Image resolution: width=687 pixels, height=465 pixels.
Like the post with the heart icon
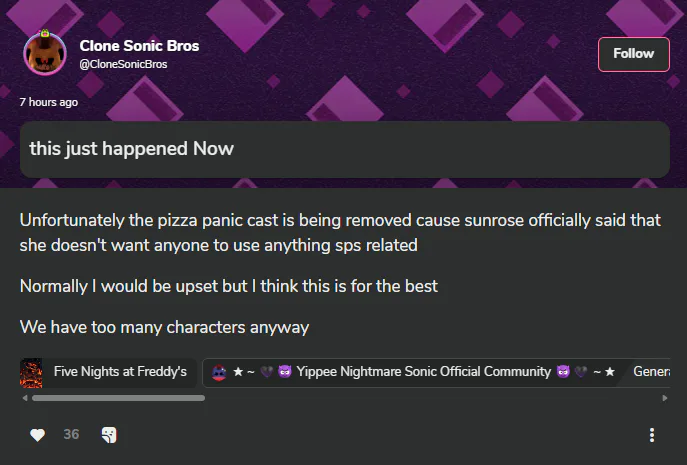(37, 435)
